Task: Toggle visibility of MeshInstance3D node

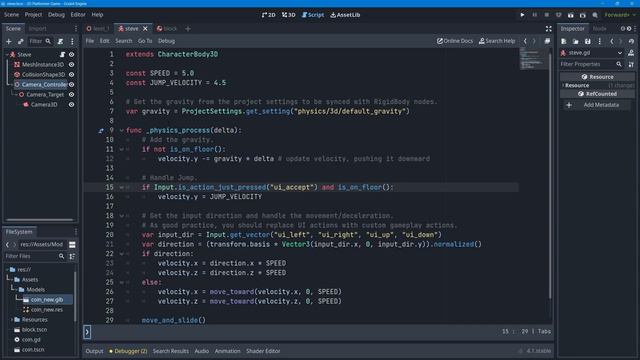Action: tap(71, 64)
